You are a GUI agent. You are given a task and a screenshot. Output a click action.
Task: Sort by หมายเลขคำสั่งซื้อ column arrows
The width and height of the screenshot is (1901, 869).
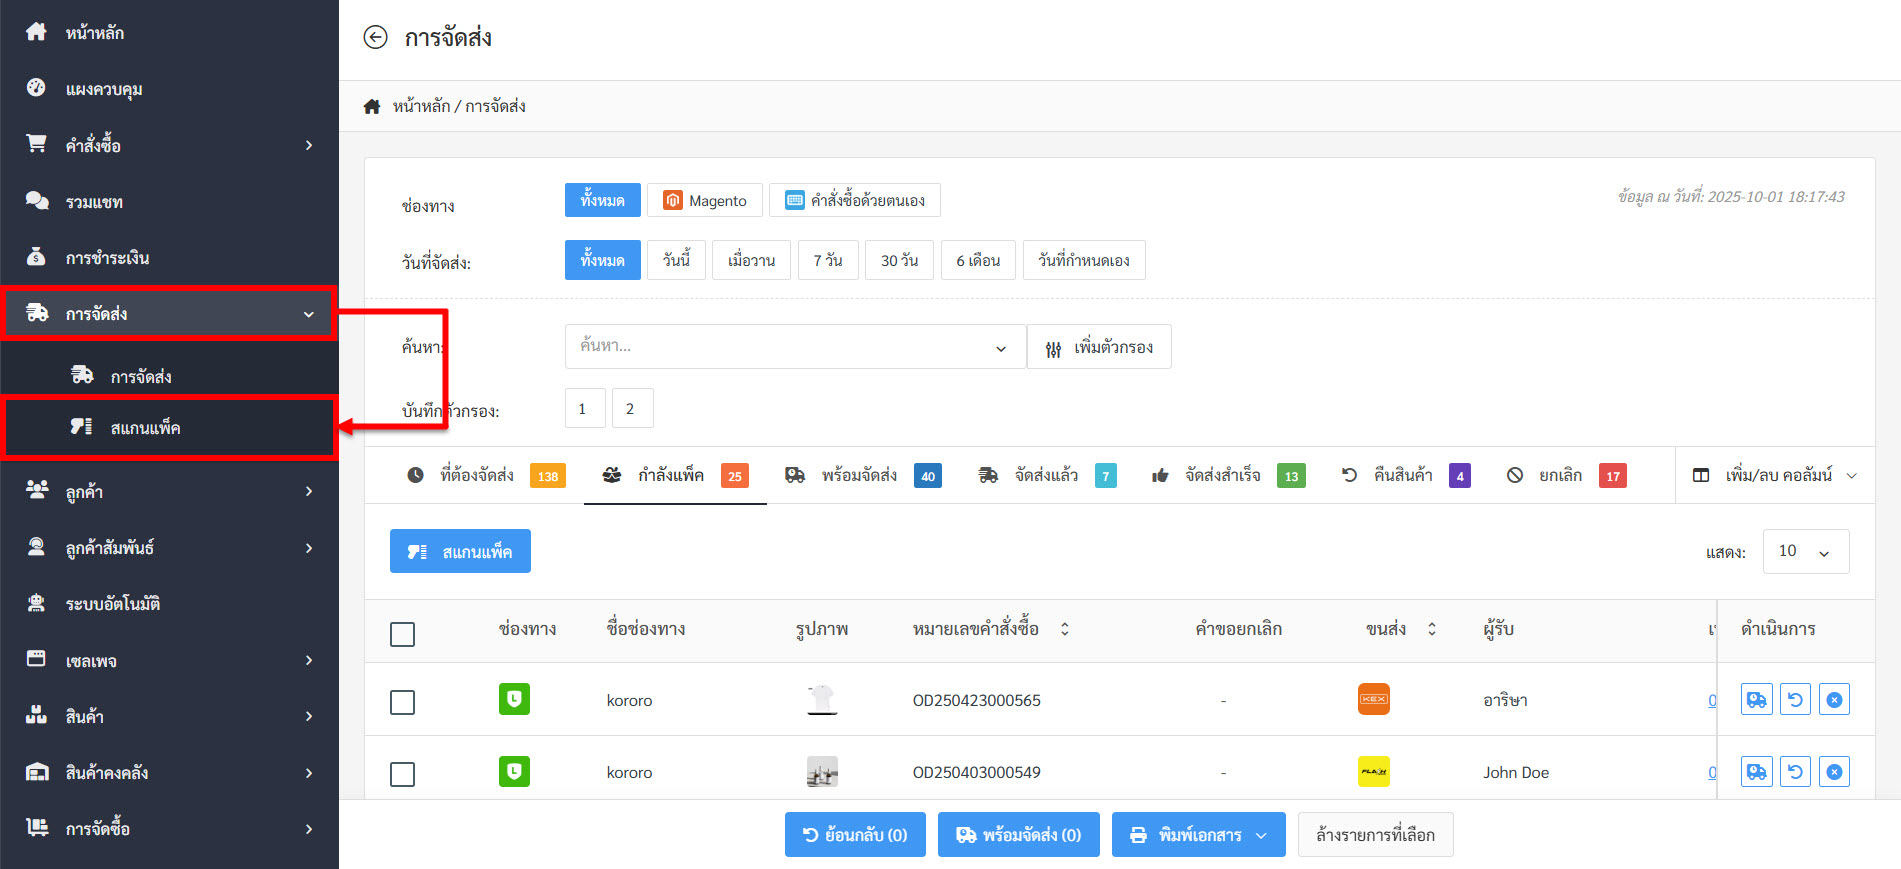[x=1065, y=629]
